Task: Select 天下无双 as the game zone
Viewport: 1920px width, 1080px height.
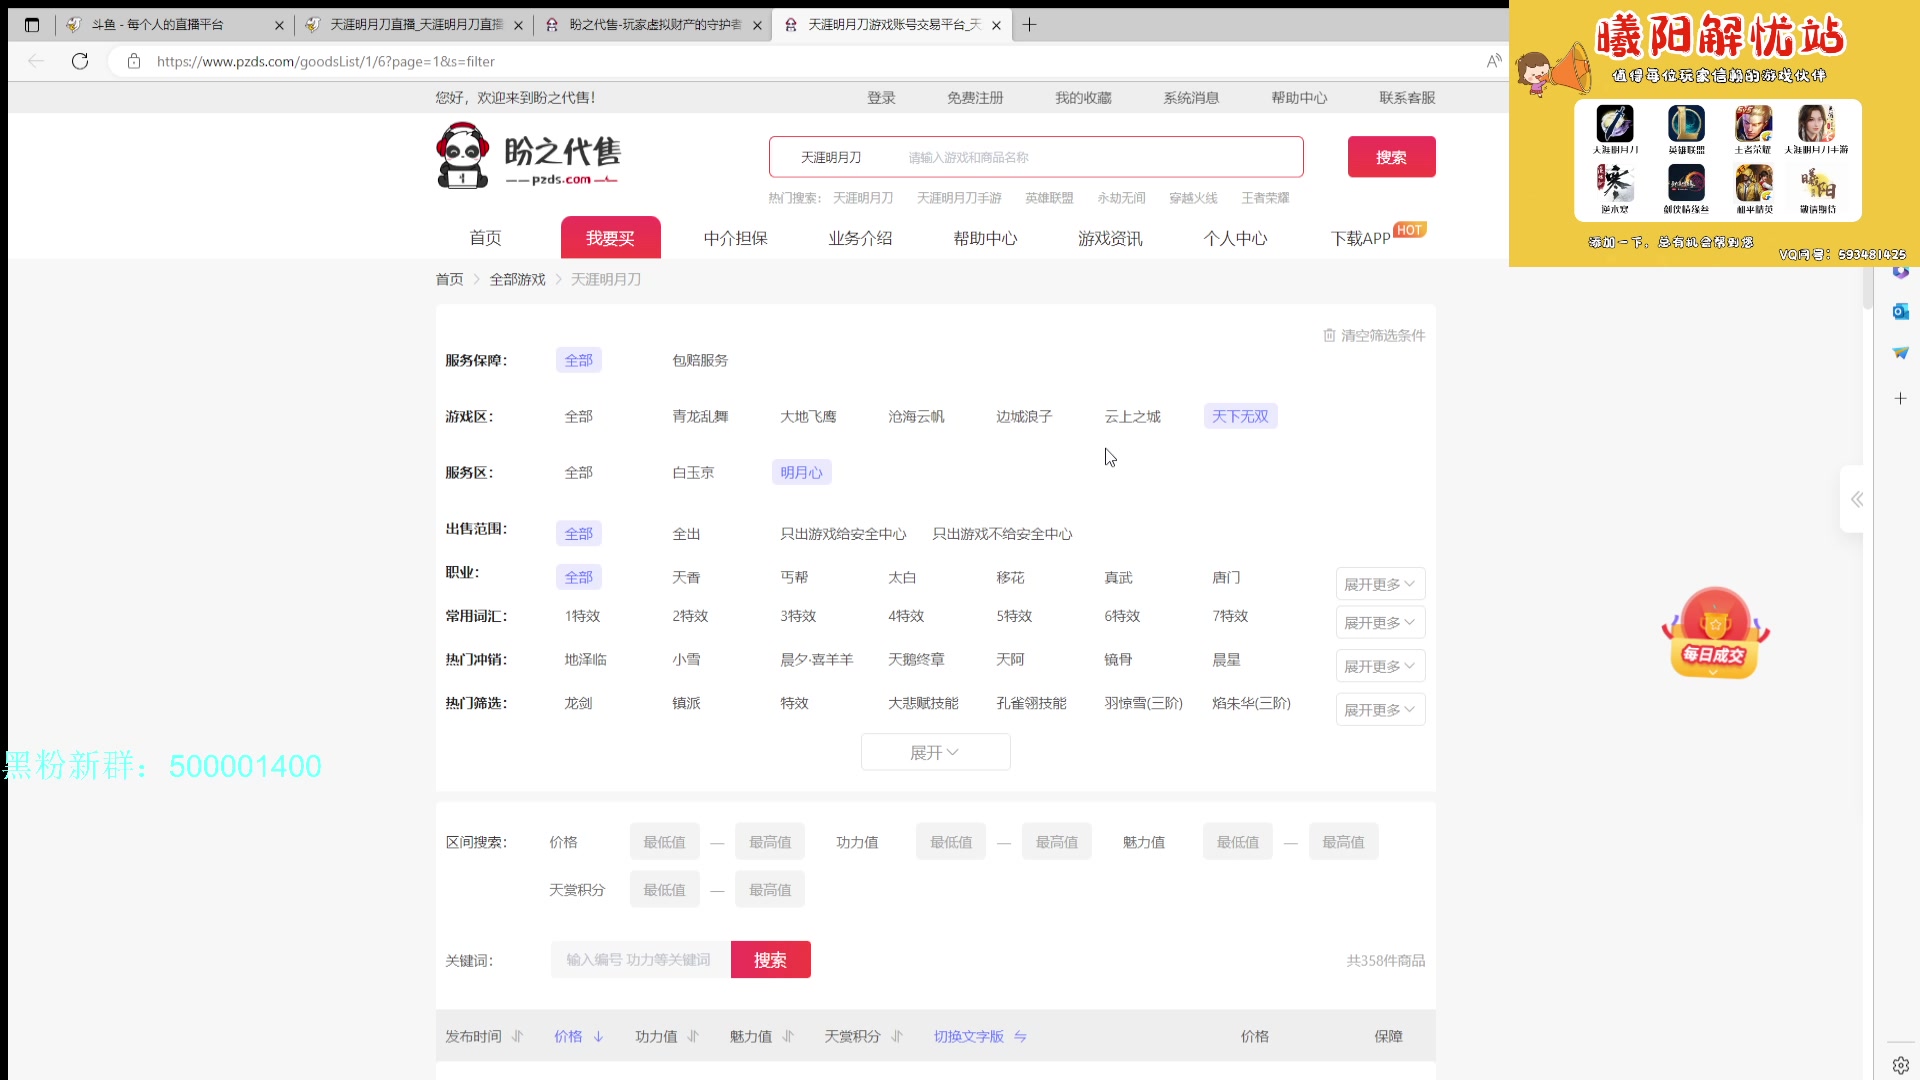Action: pyautogui.click(x=1239, y=416)
